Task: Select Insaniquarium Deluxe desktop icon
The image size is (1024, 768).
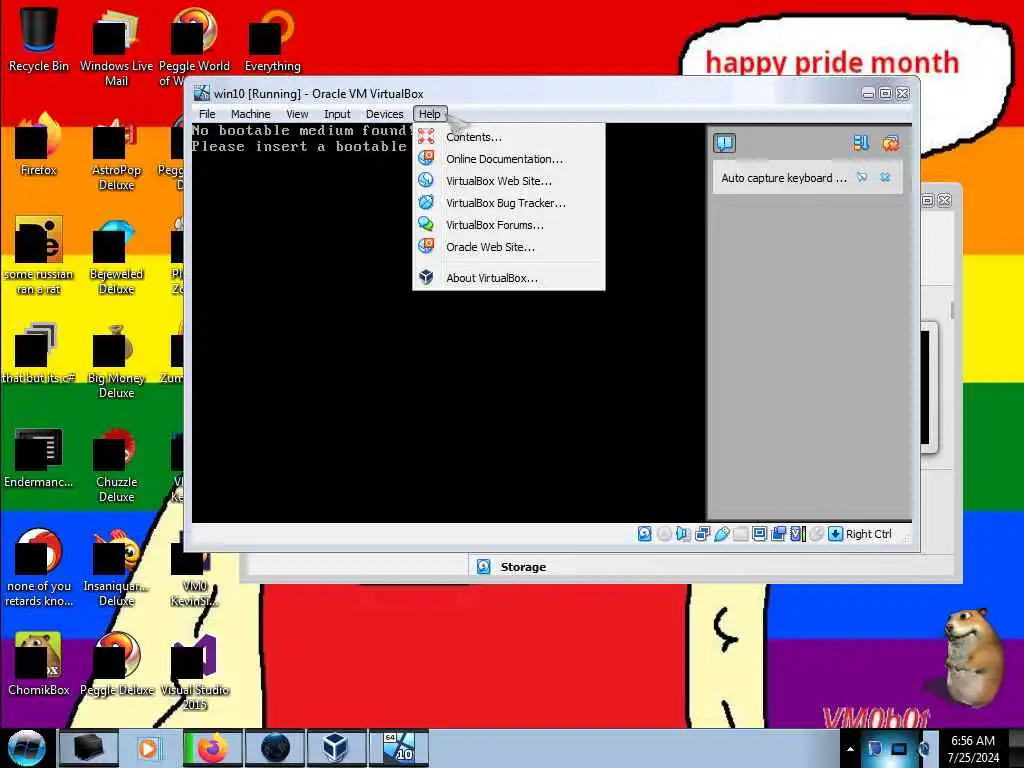Action: coord(116,568)
